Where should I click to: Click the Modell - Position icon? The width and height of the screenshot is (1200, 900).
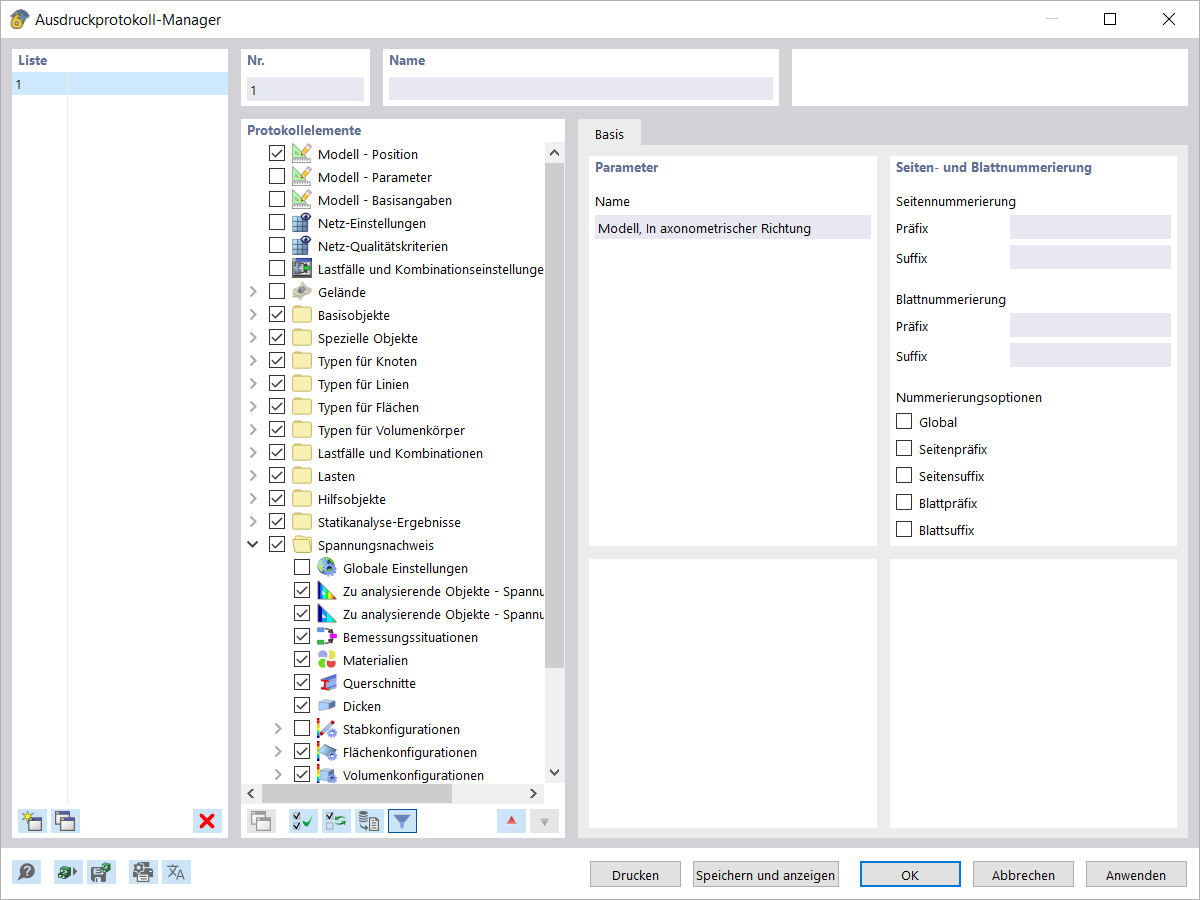point(302,154)
